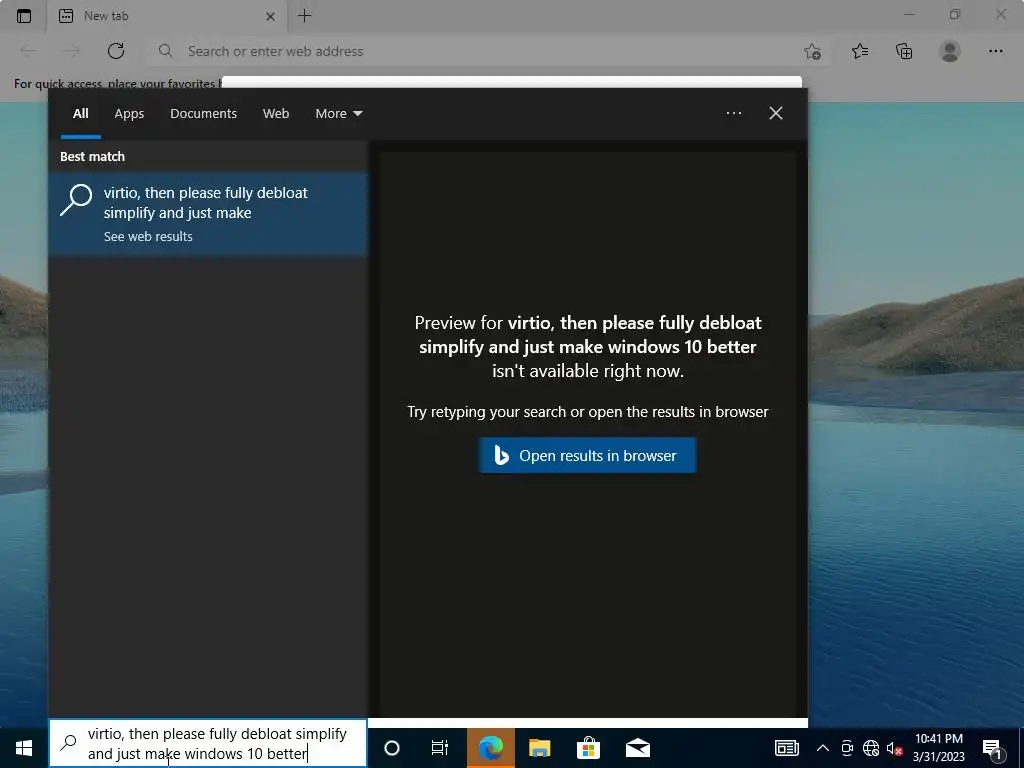Select the Documents search filter tab
This screenshot has width=1024, height=768.
pyautogui.click(x=203, y=114)
